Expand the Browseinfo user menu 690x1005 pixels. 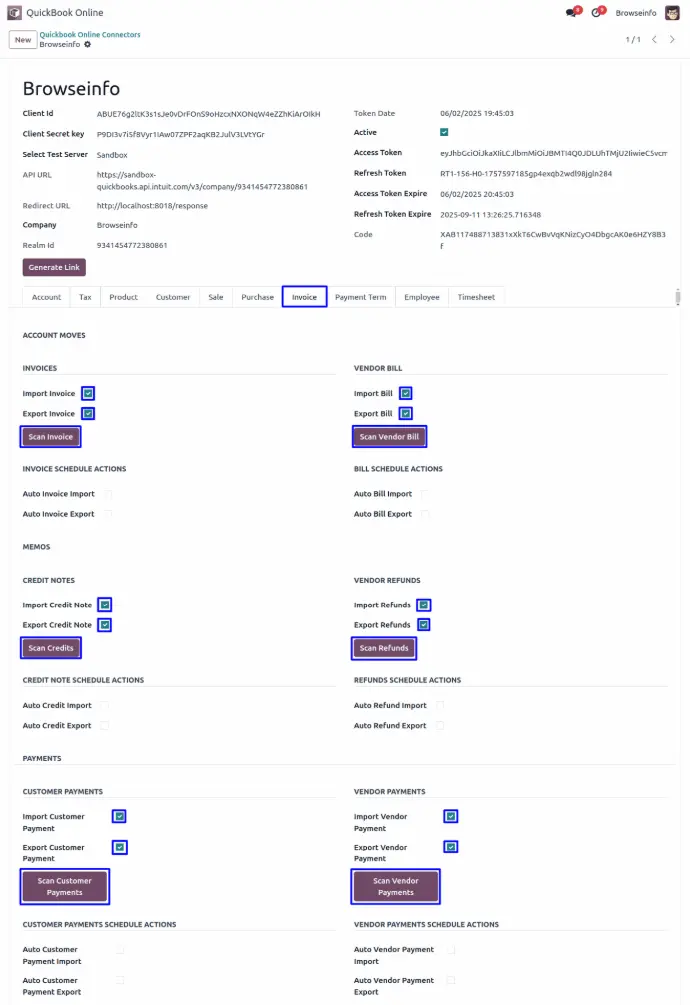[636, 13]
